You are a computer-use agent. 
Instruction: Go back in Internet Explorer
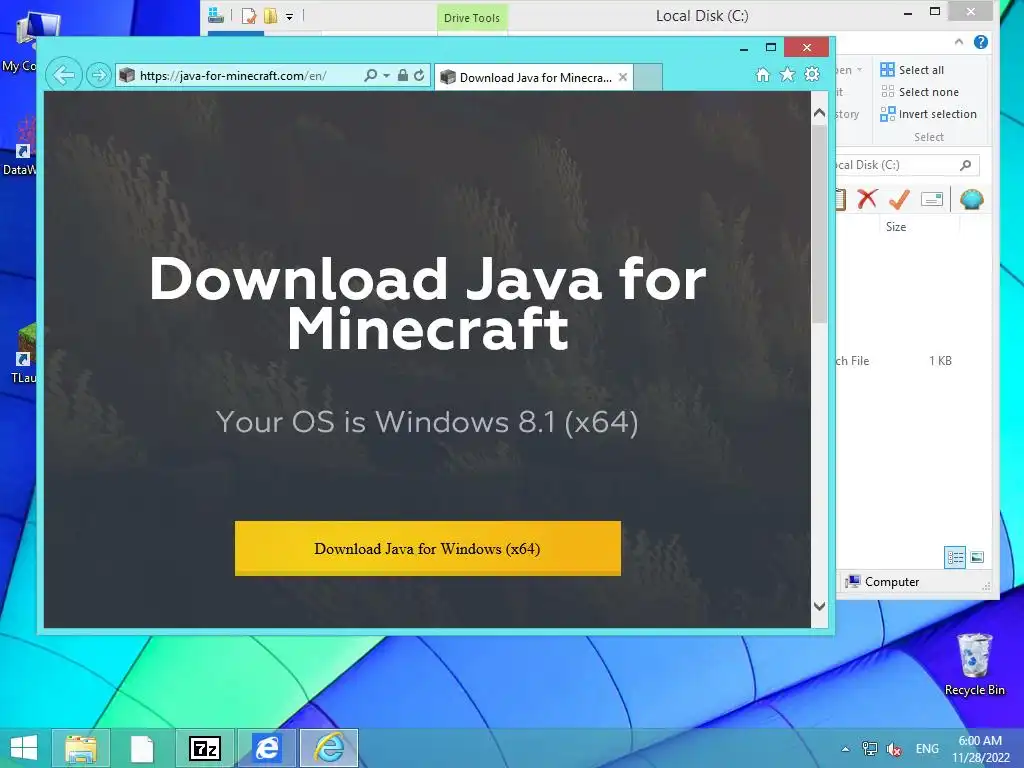64,75
